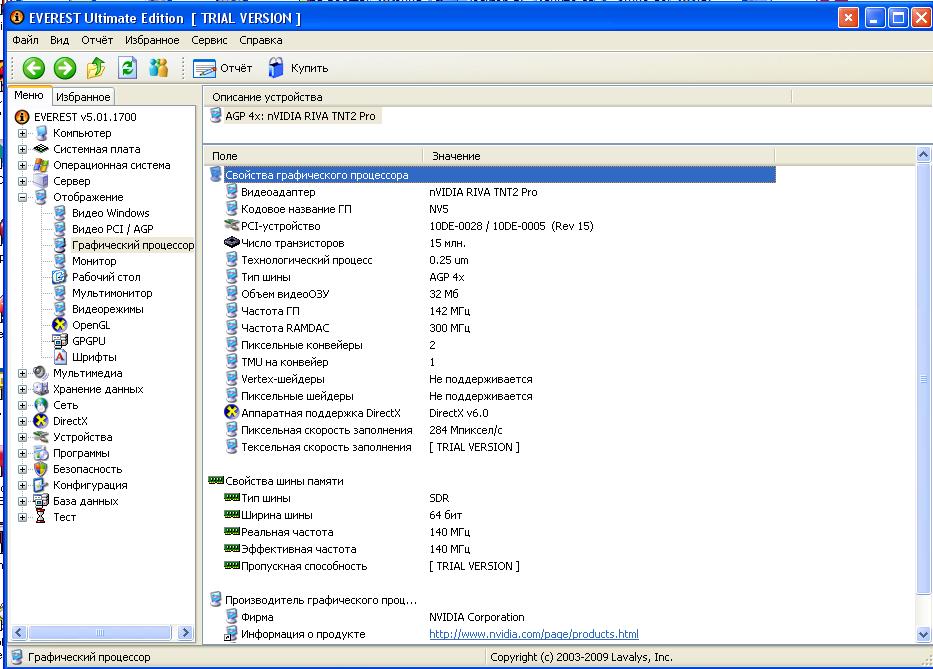
Task: Expand the Мультимедиа tree node
Action: coord(23,374)
